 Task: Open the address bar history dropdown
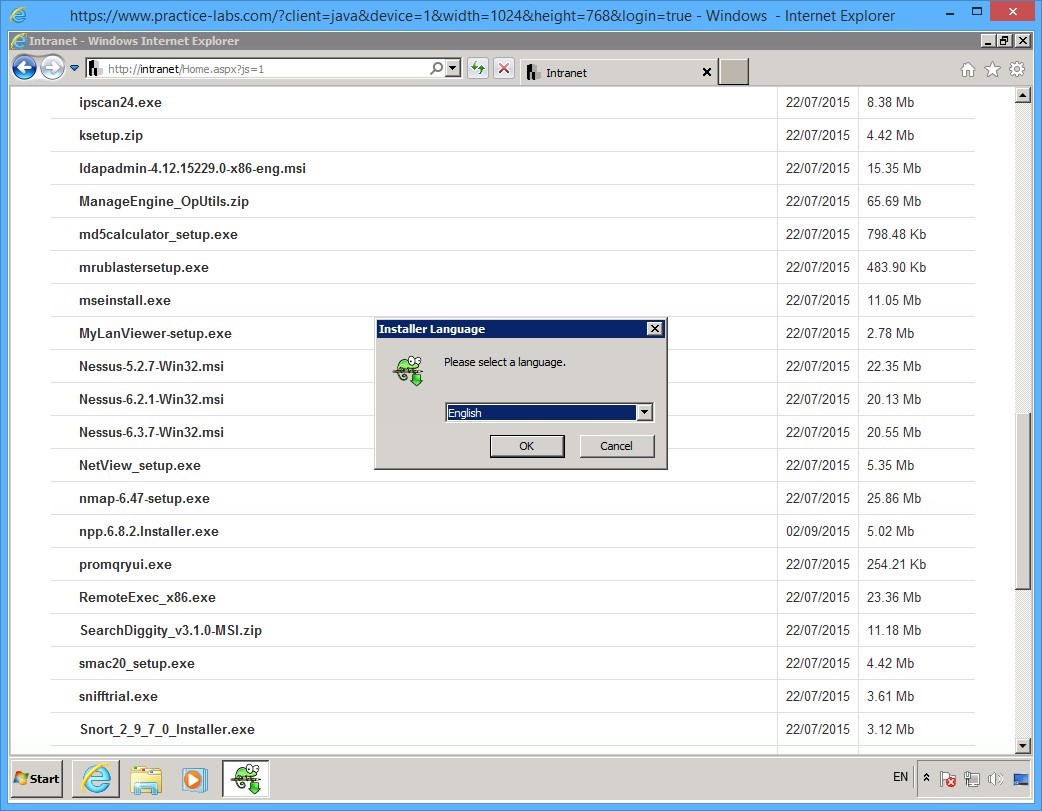(454, 67)
